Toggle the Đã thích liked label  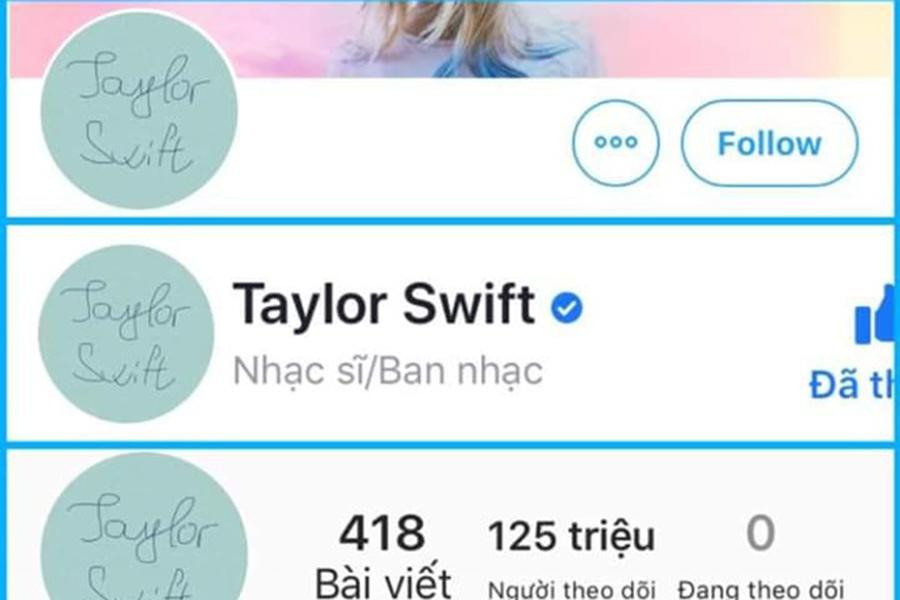[851, 384]
